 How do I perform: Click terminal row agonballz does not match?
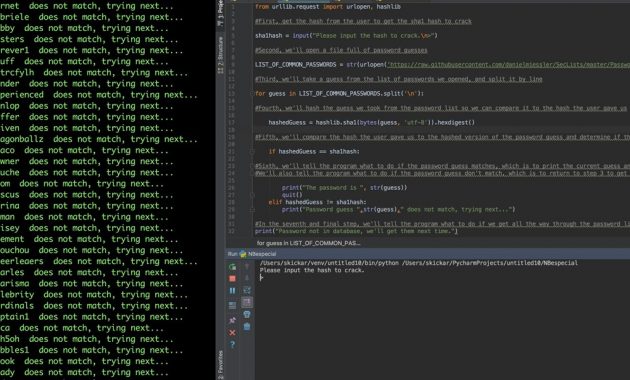[99, 139]
